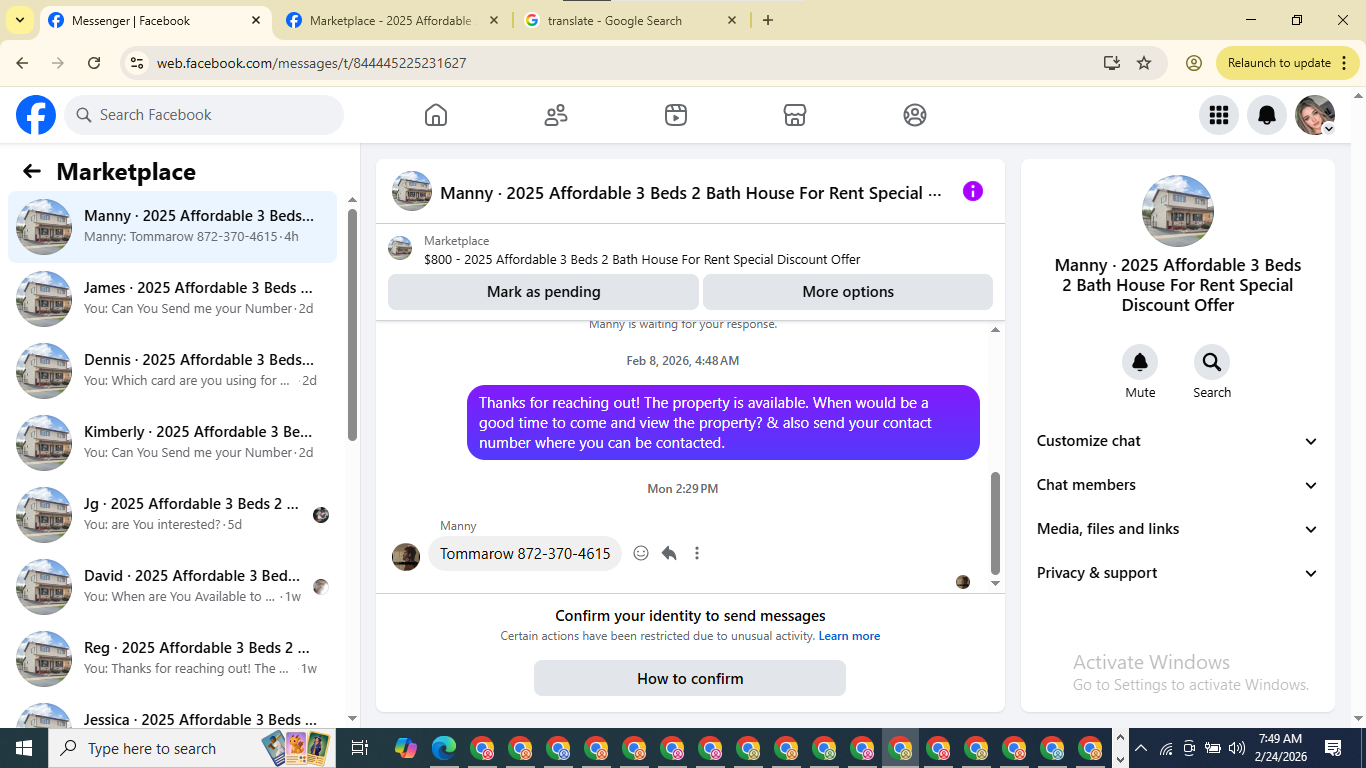This screenshot has width=1366, height=768.
Task: Open Copilot from the taskbar
Action: [405, 748]
